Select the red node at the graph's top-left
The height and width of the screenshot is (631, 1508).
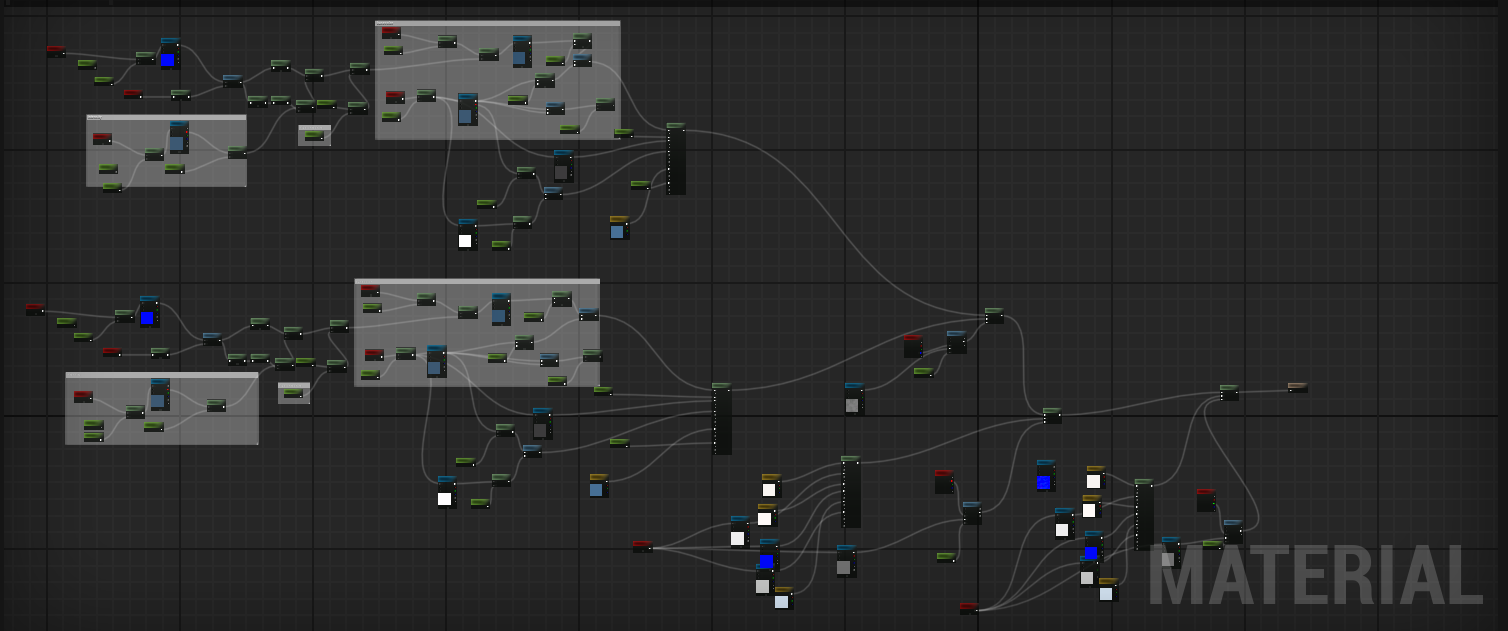click(56, 50)
